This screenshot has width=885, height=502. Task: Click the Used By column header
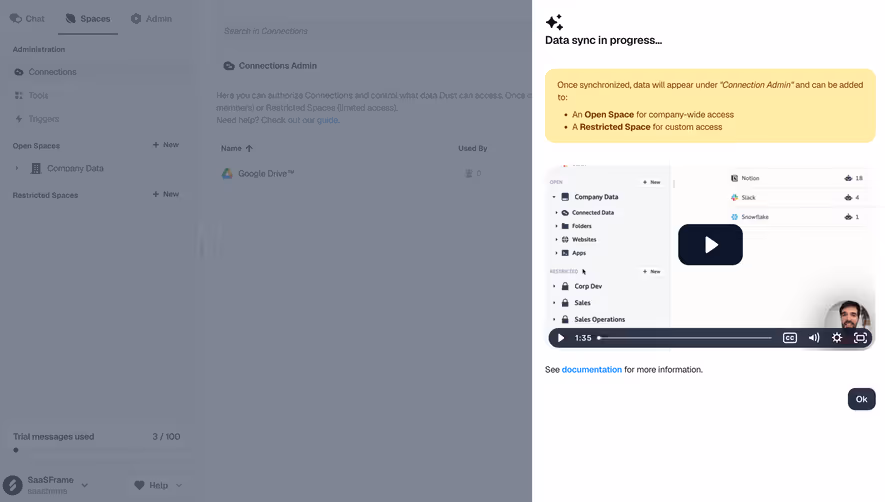(472, 148)
